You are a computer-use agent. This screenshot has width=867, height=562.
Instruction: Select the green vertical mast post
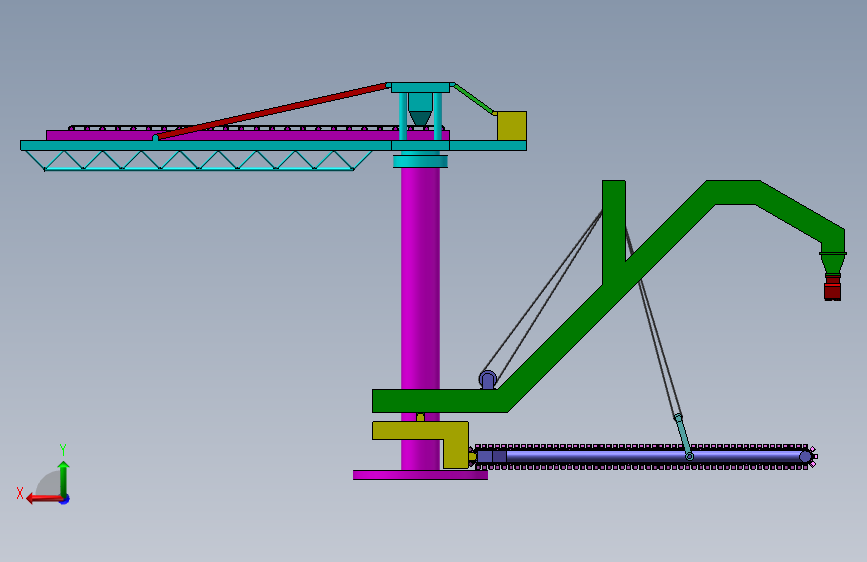(614, 232)
